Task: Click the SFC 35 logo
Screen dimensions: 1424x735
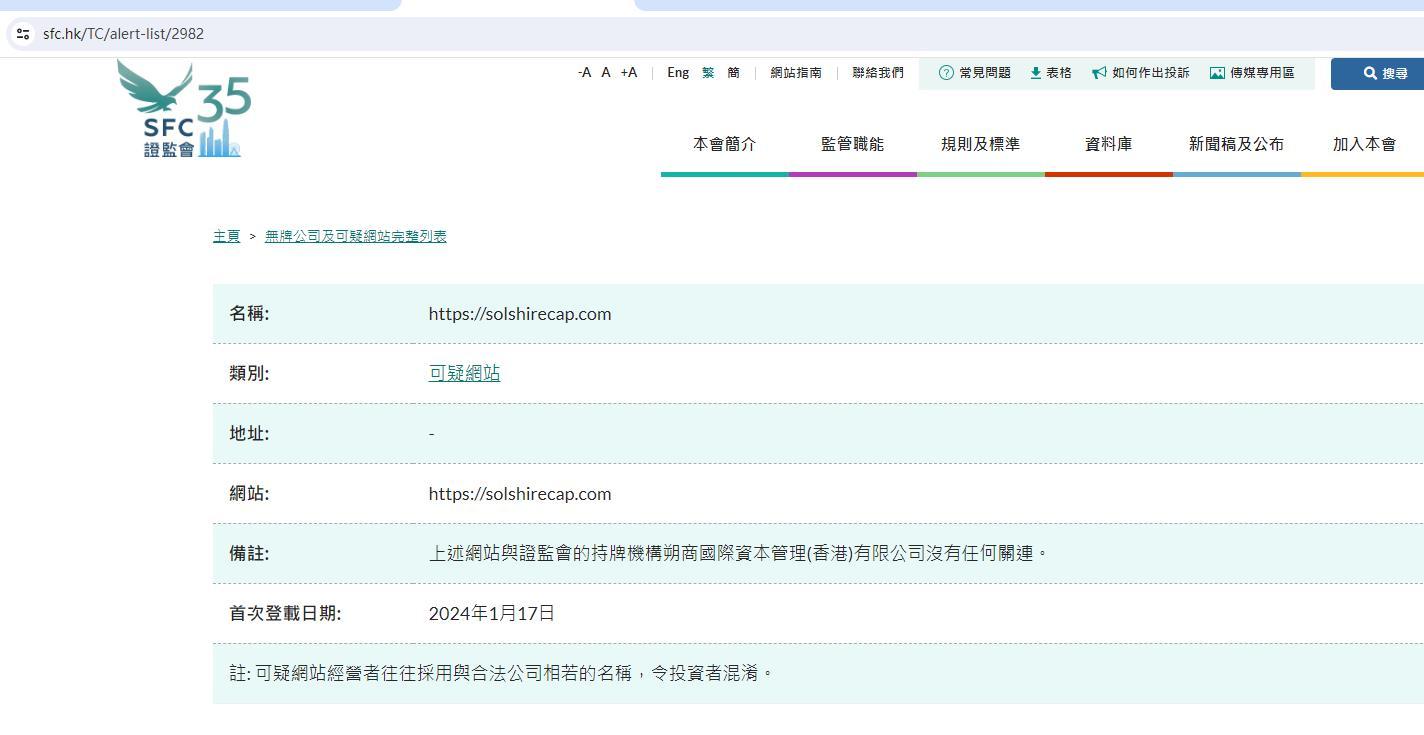Action: (x=184, y=110)
